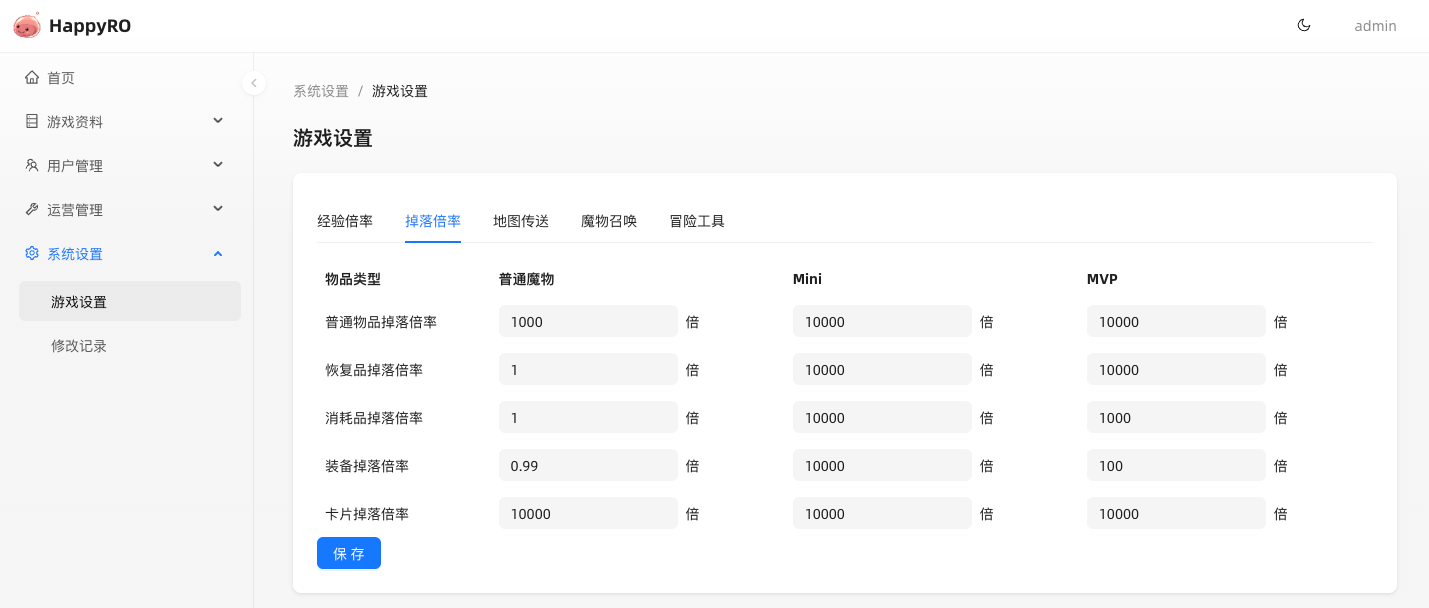
Task: Click the 普通魔物 column header
Action: click(x=527, y=279)
